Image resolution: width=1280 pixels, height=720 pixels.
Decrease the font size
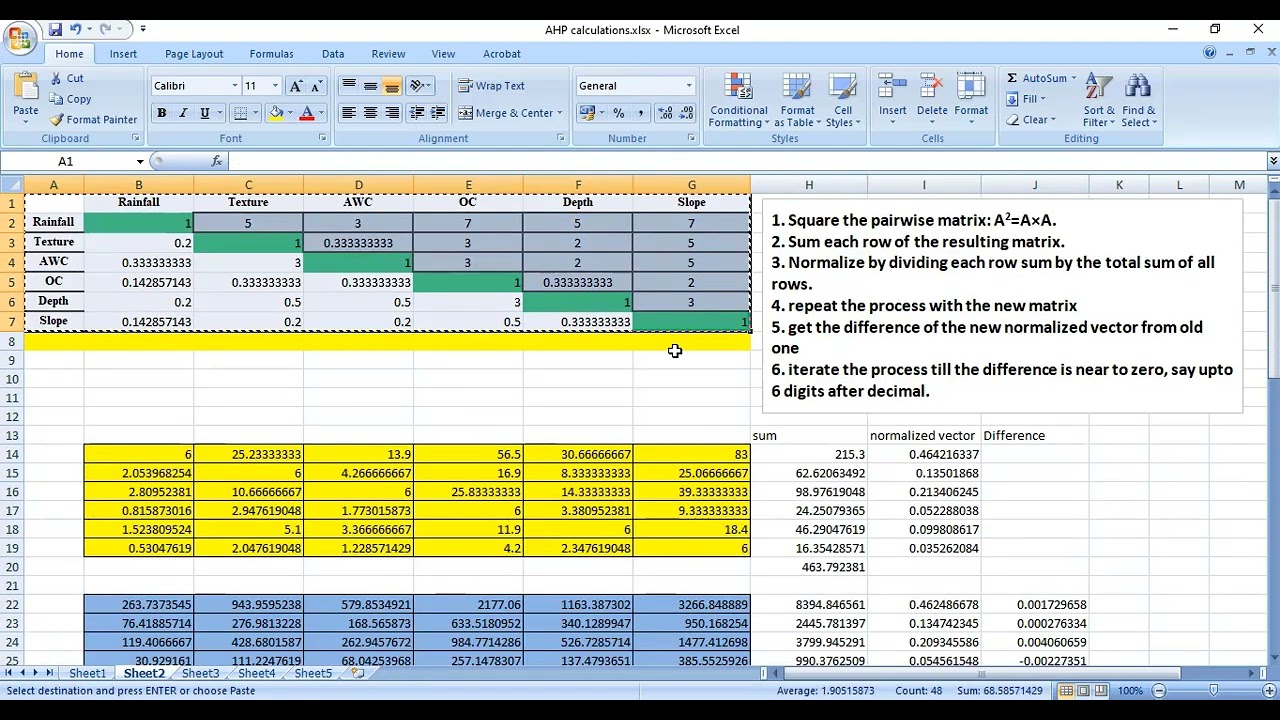317,86
